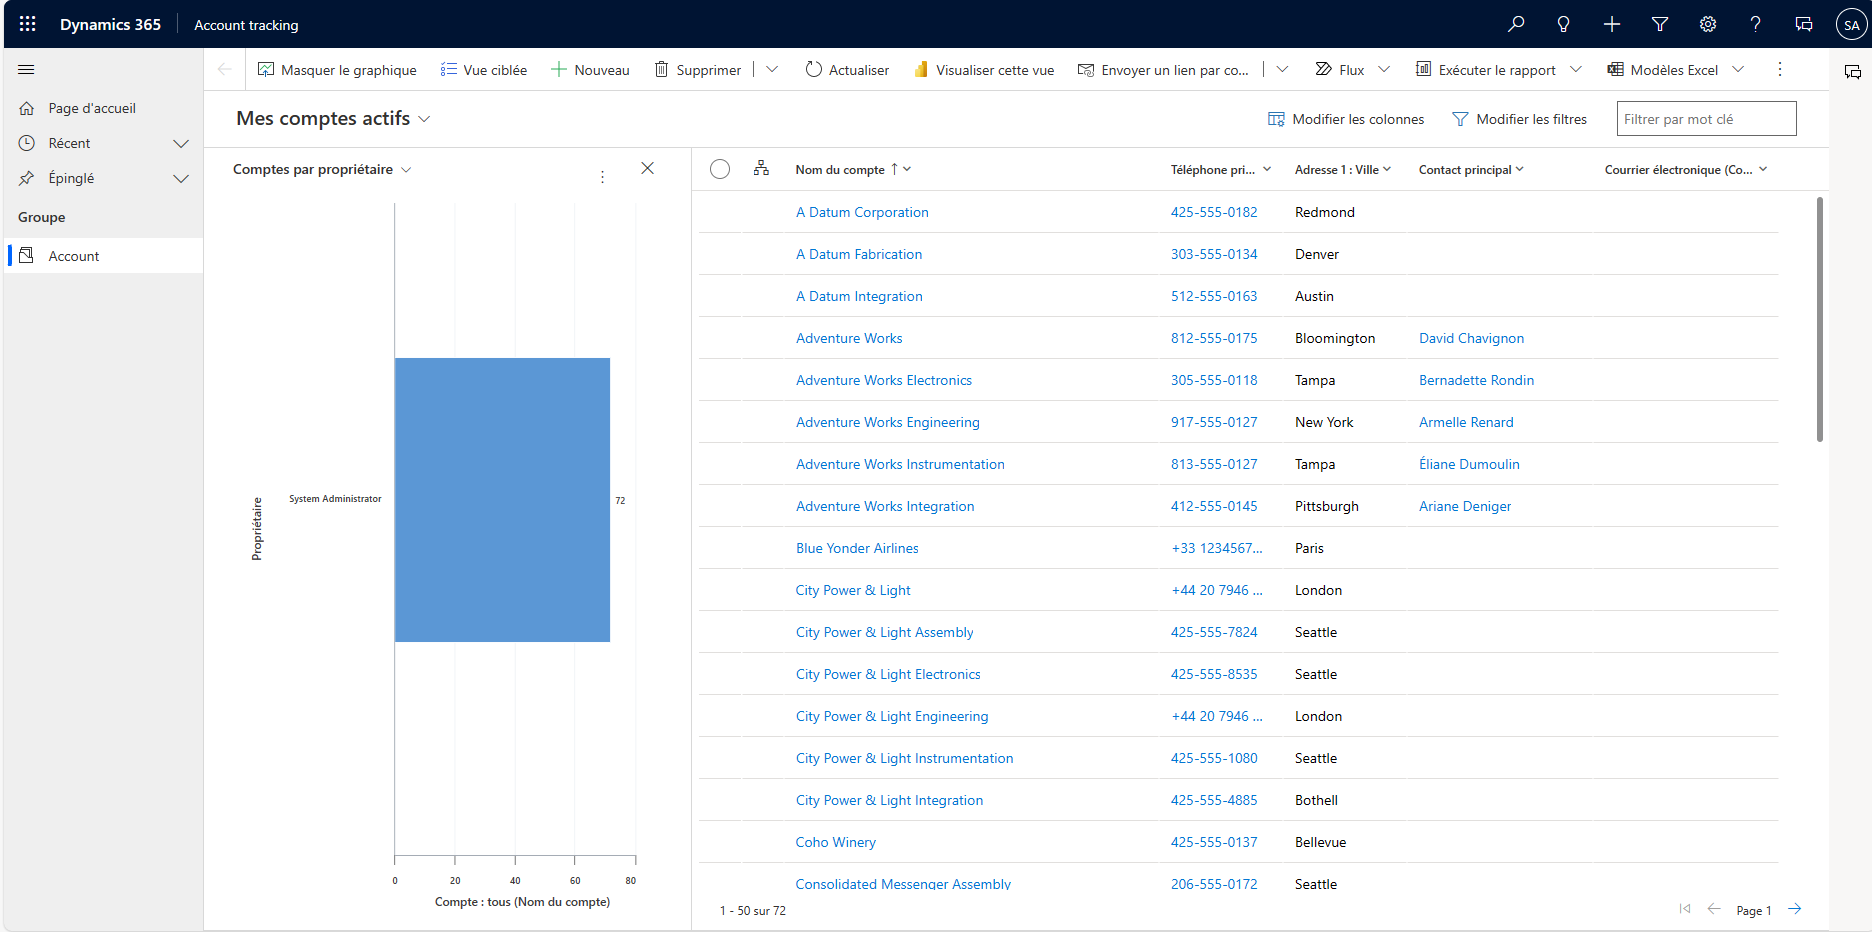Open the lightbulb assistant icon
The image size is (1872, 932).
pyautogui.click(x=1564, y=24)
